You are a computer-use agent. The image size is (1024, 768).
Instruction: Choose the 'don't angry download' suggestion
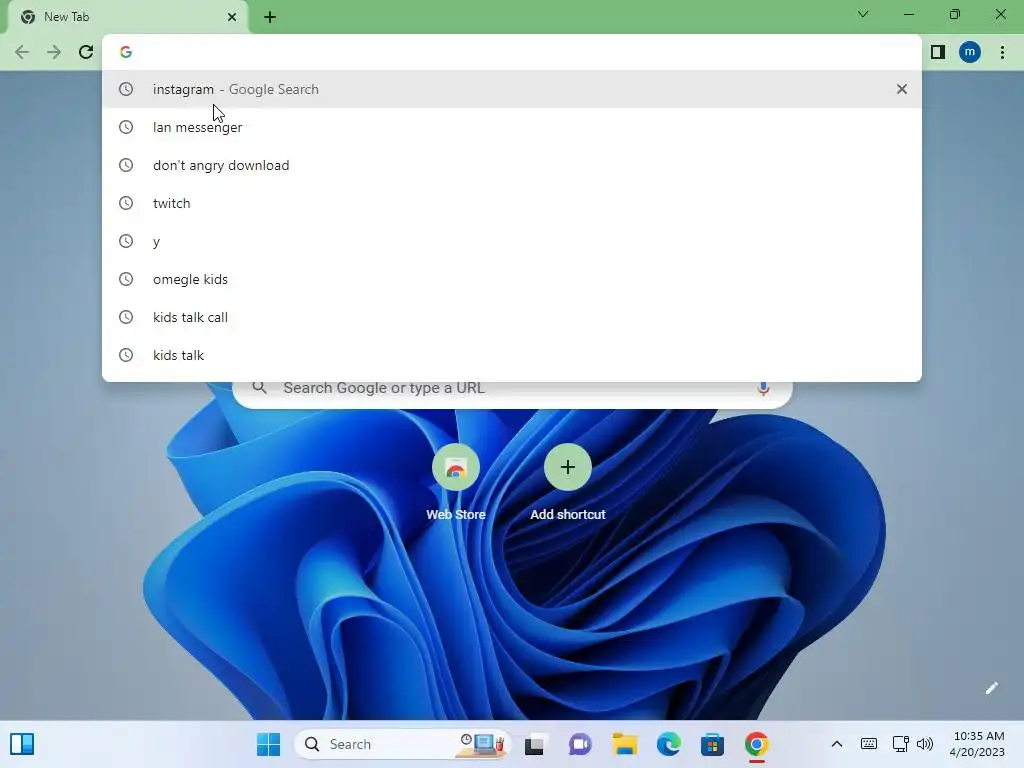coord(512,165)
